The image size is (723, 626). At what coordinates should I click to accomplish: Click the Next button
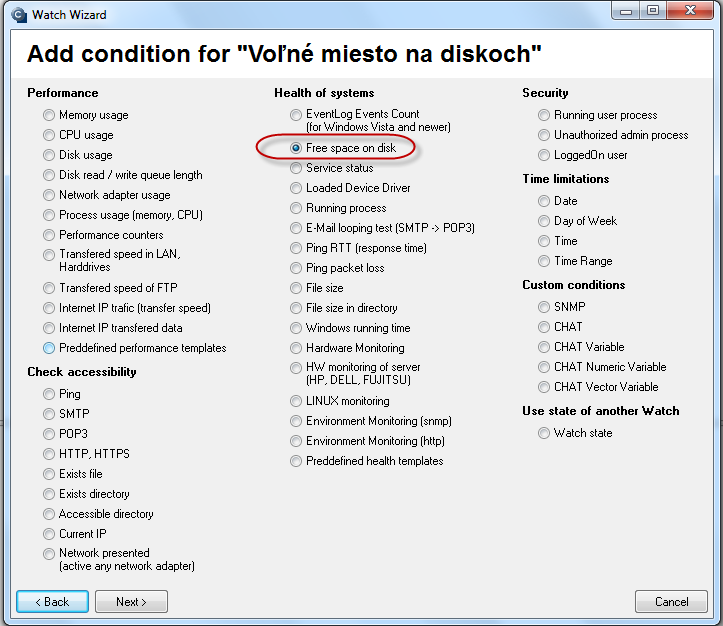(131, 602)
